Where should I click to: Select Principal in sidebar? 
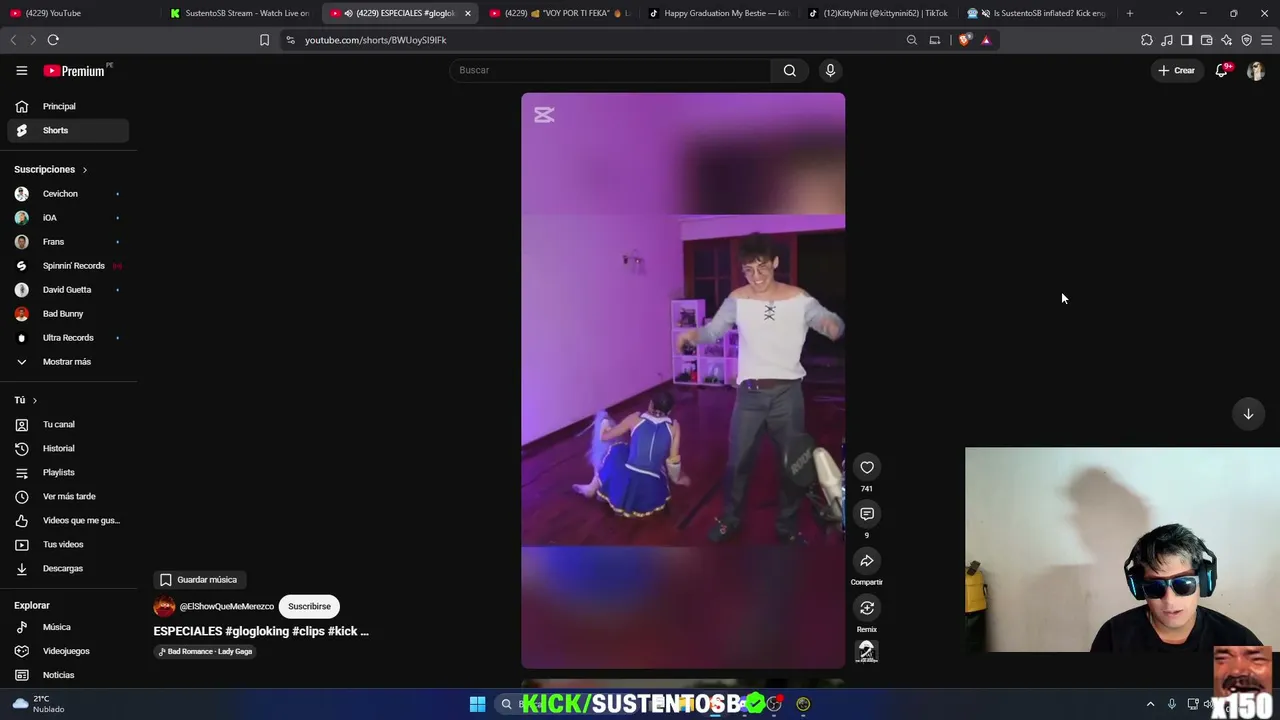pyautogui.click(x=68, y=106)
